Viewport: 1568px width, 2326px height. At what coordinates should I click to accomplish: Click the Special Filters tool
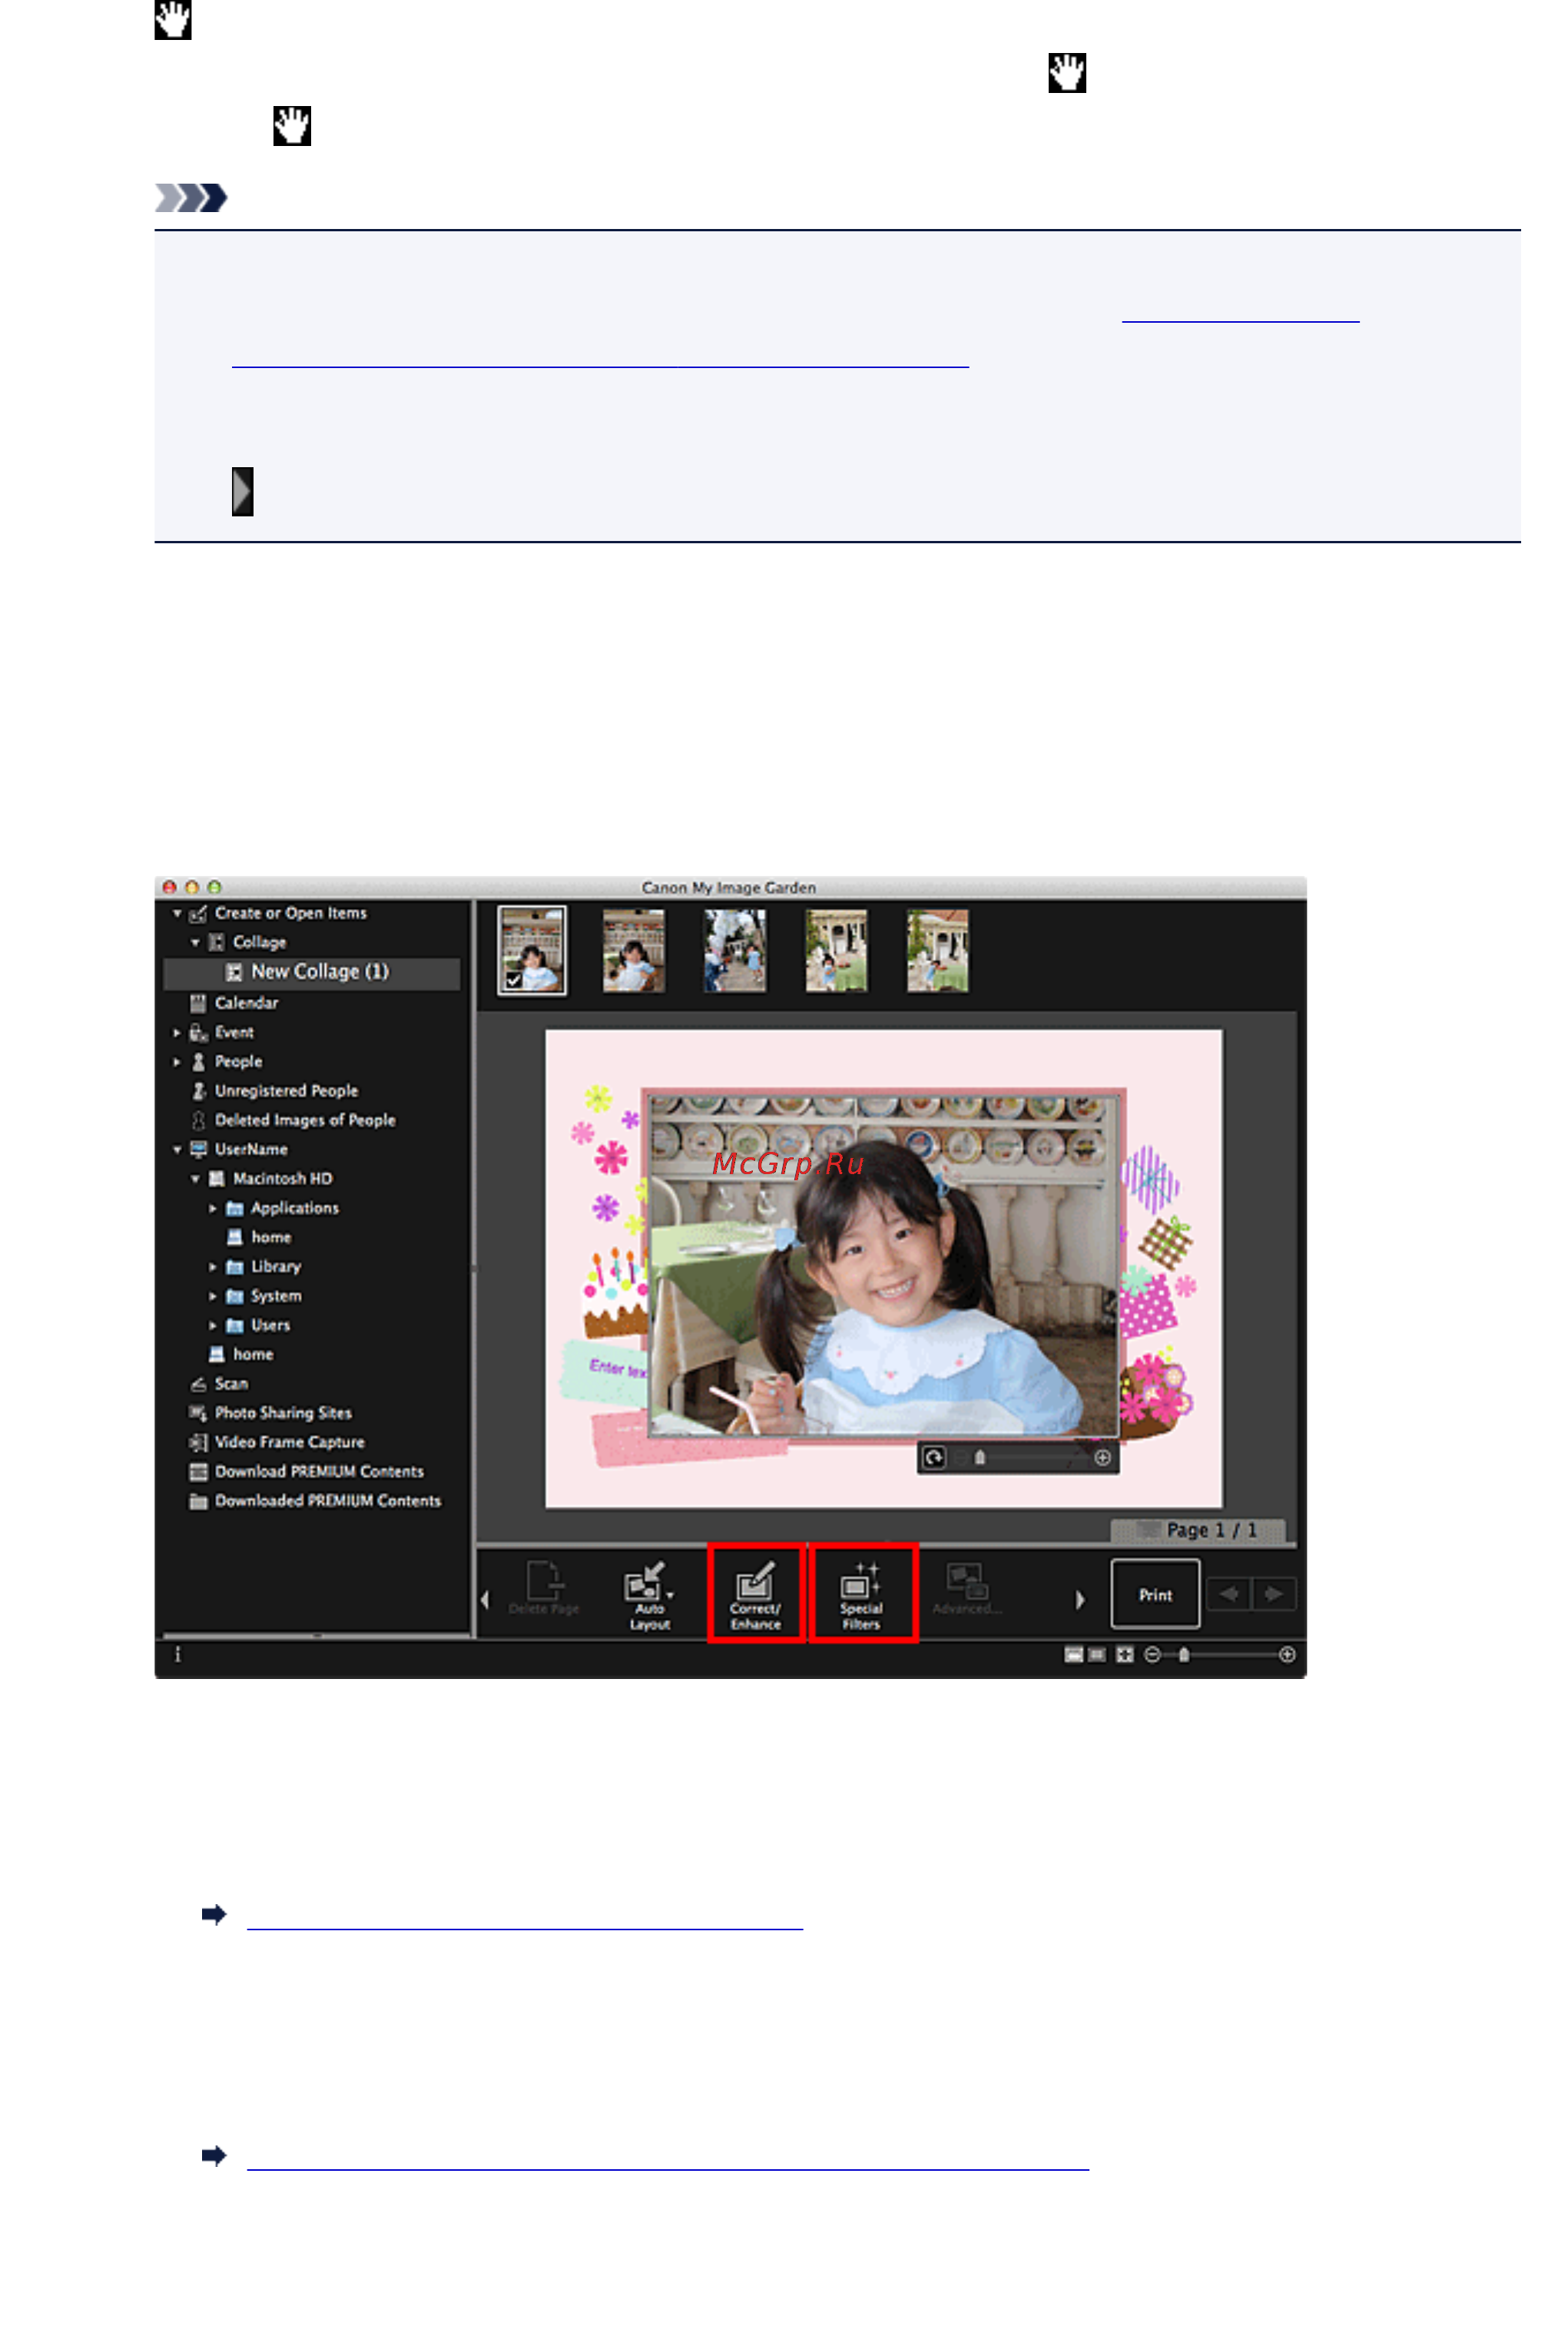pos(863,1592)
